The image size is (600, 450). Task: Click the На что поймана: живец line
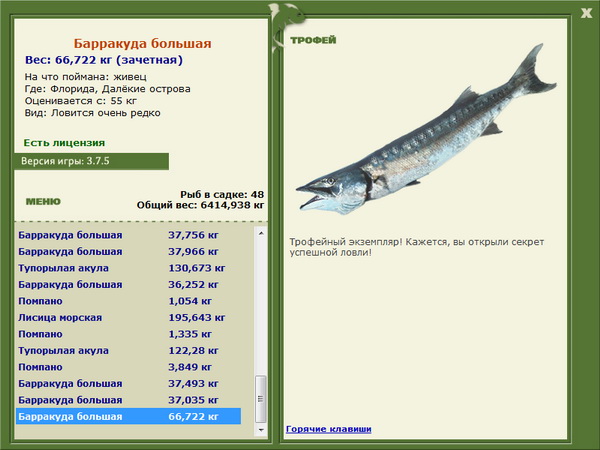point(85,77)
